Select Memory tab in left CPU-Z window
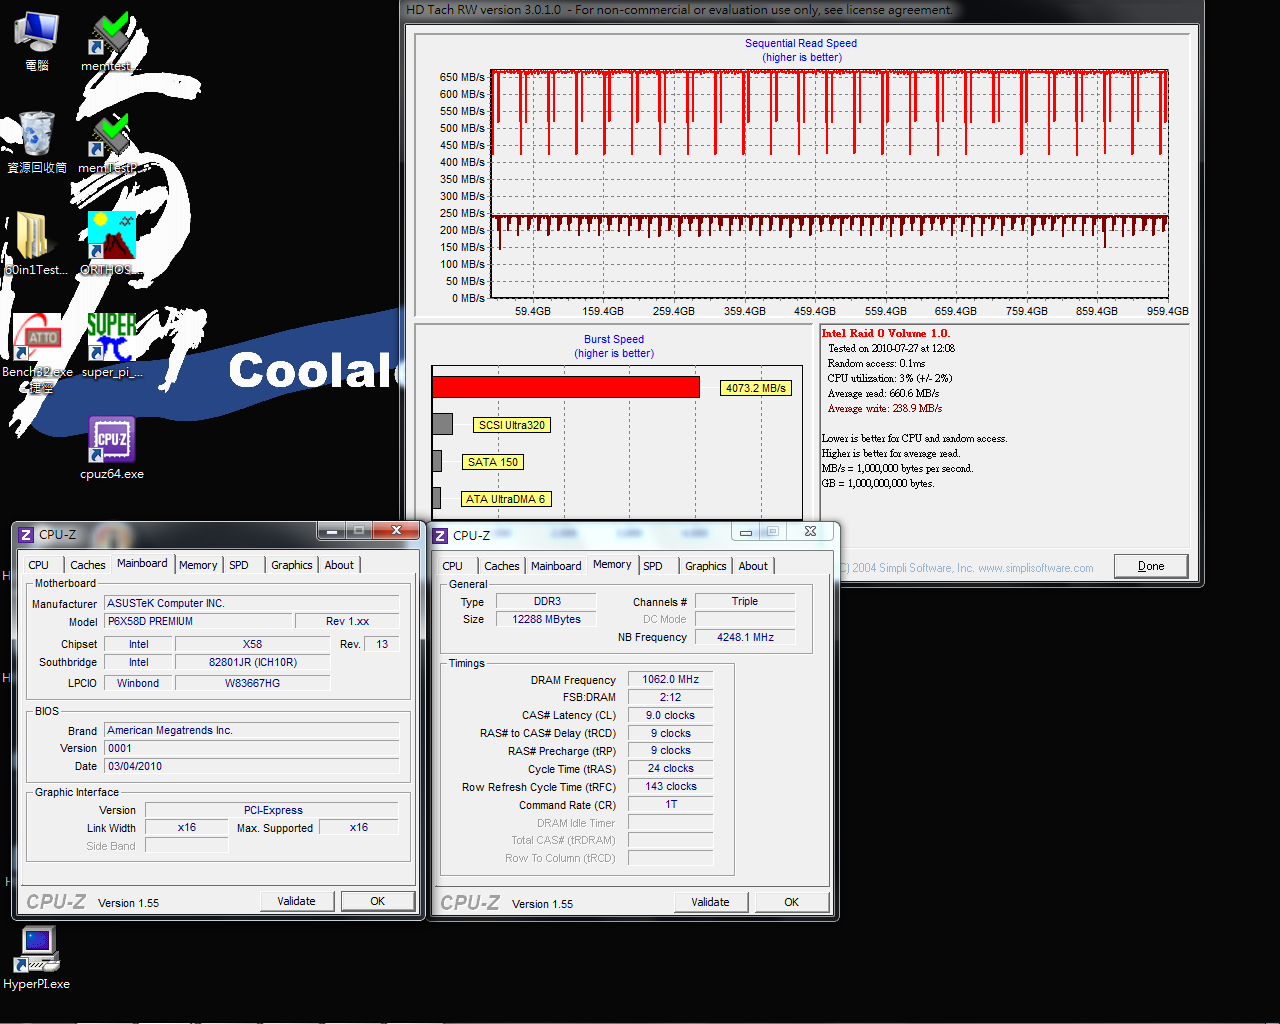This screenshot has height=1024, width=1280. point(198,565)
